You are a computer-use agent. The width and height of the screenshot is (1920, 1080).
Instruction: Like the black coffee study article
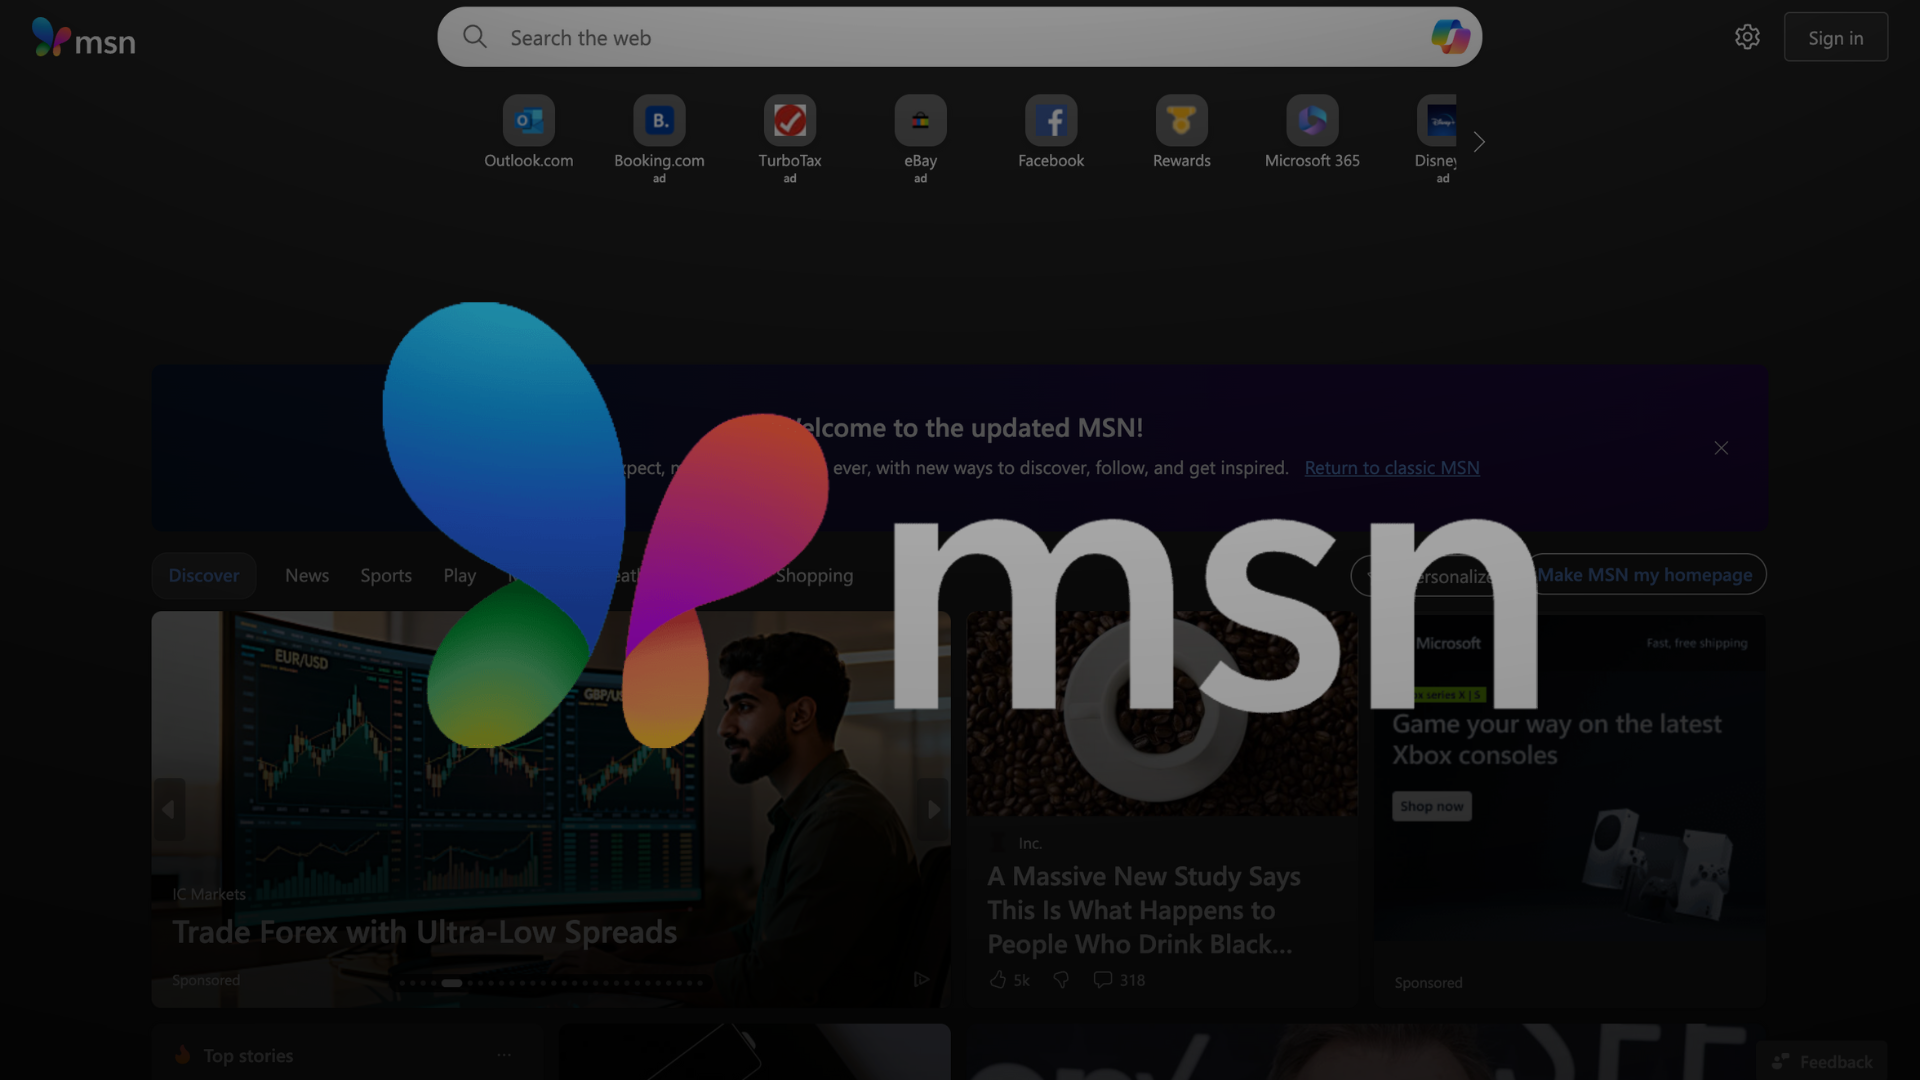coord(998,980)
